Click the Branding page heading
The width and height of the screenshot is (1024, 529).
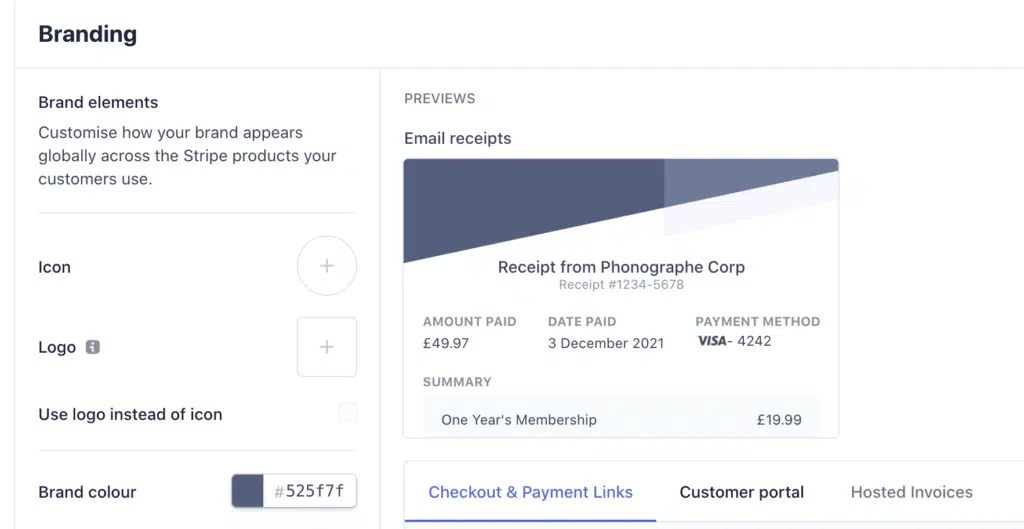(x=88, y=34)
